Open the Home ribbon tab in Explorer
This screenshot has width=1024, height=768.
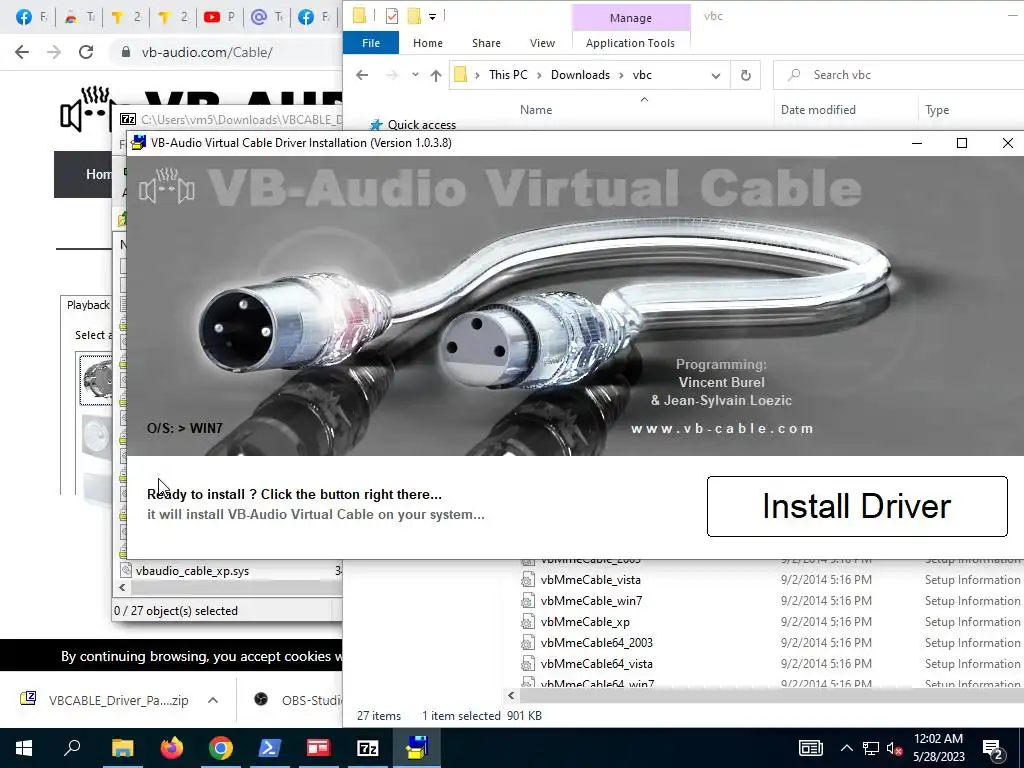(x=428, y=43)
